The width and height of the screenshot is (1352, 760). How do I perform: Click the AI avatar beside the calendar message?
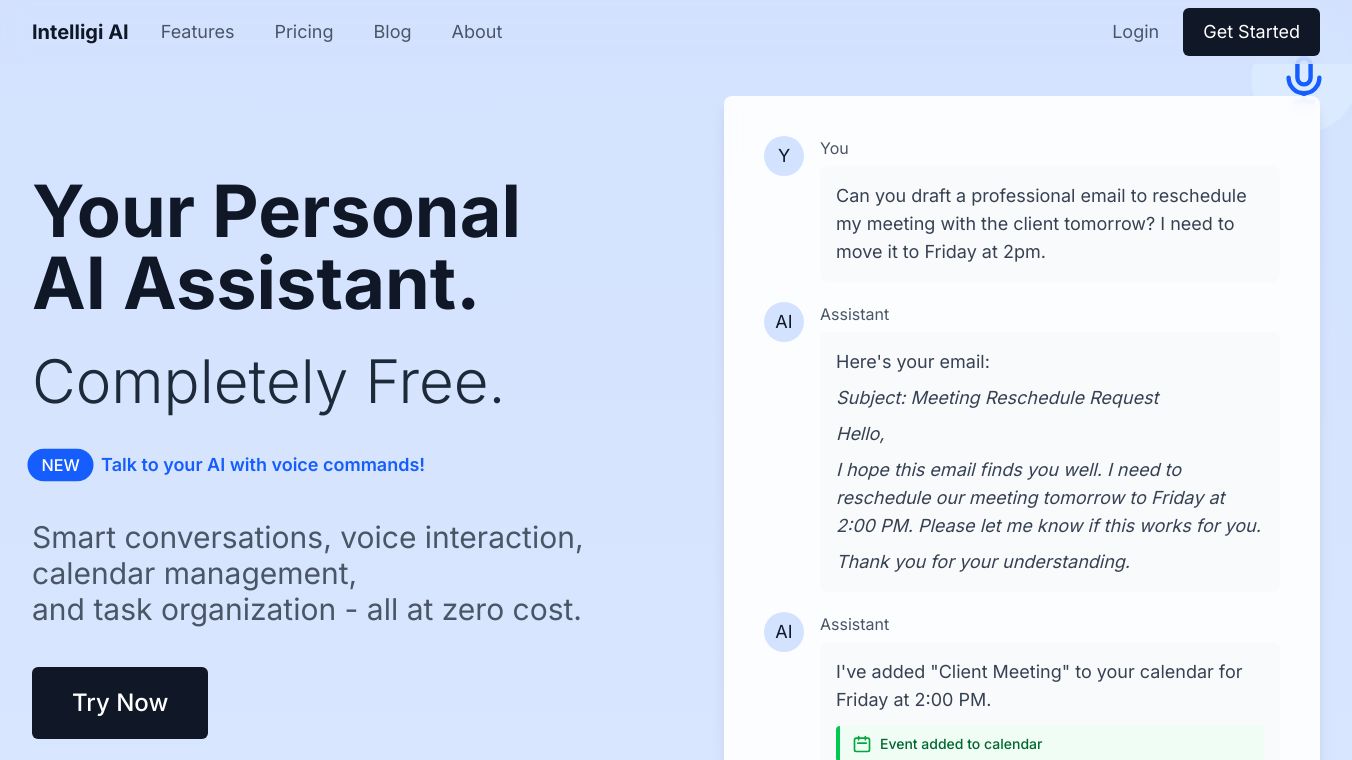(x=784, y=632)
